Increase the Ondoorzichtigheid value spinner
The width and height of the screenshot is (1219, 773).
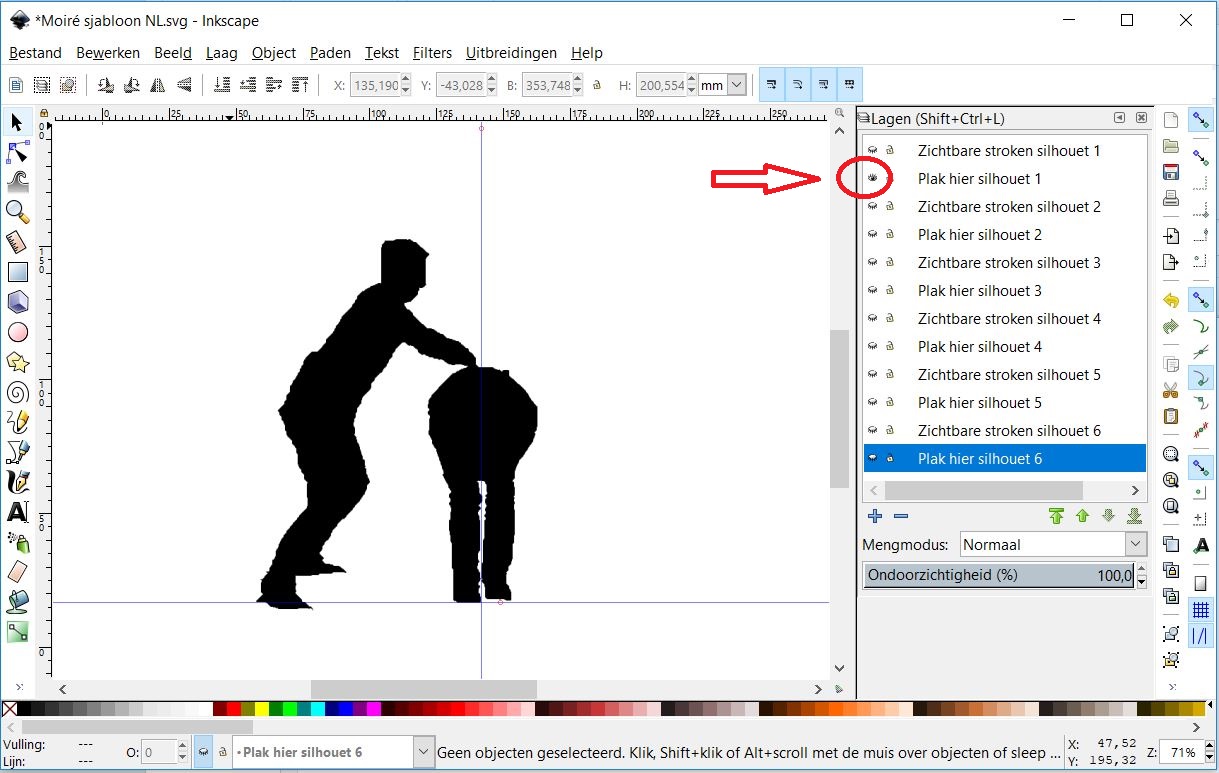pyautogui.click(x=1142, y=570)
